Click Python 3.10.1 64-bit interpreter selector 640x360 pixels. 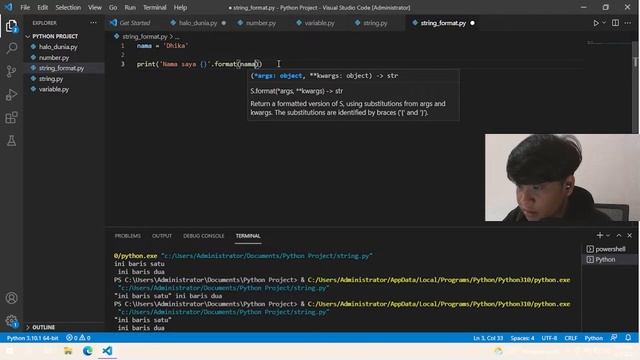33,338
